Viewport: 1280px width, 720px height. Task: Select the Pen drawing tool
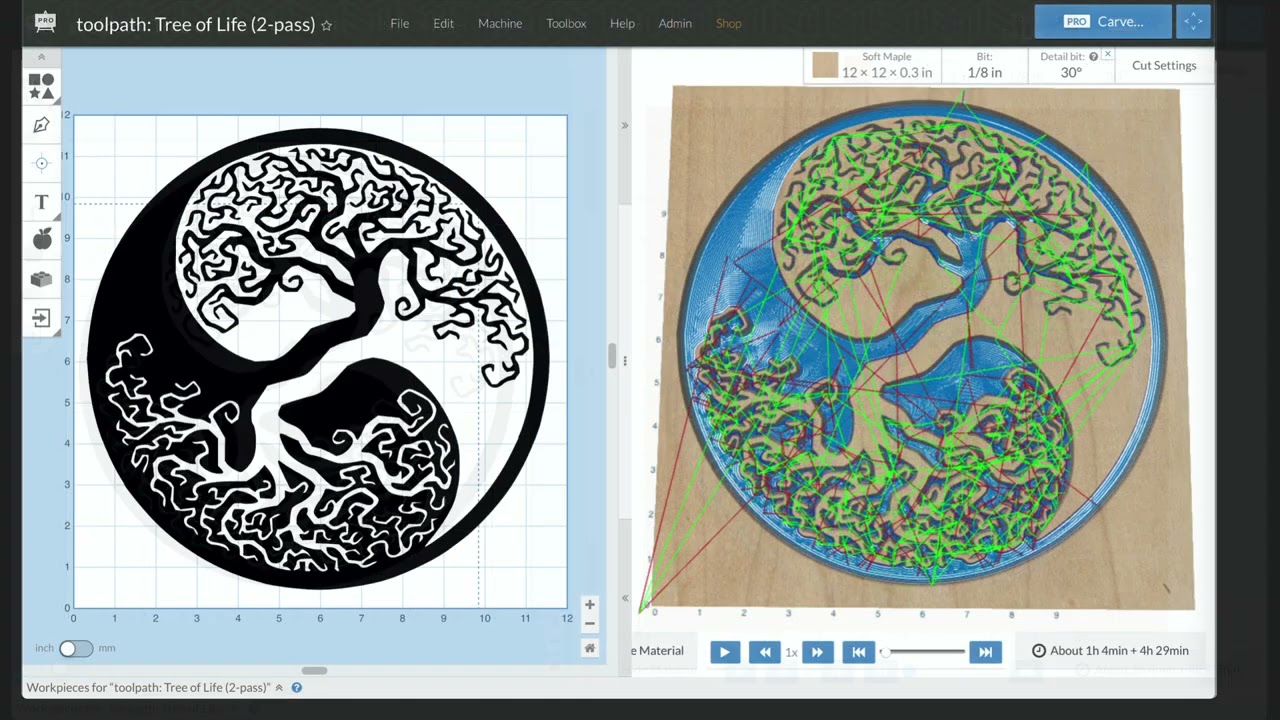click(41, 125)
